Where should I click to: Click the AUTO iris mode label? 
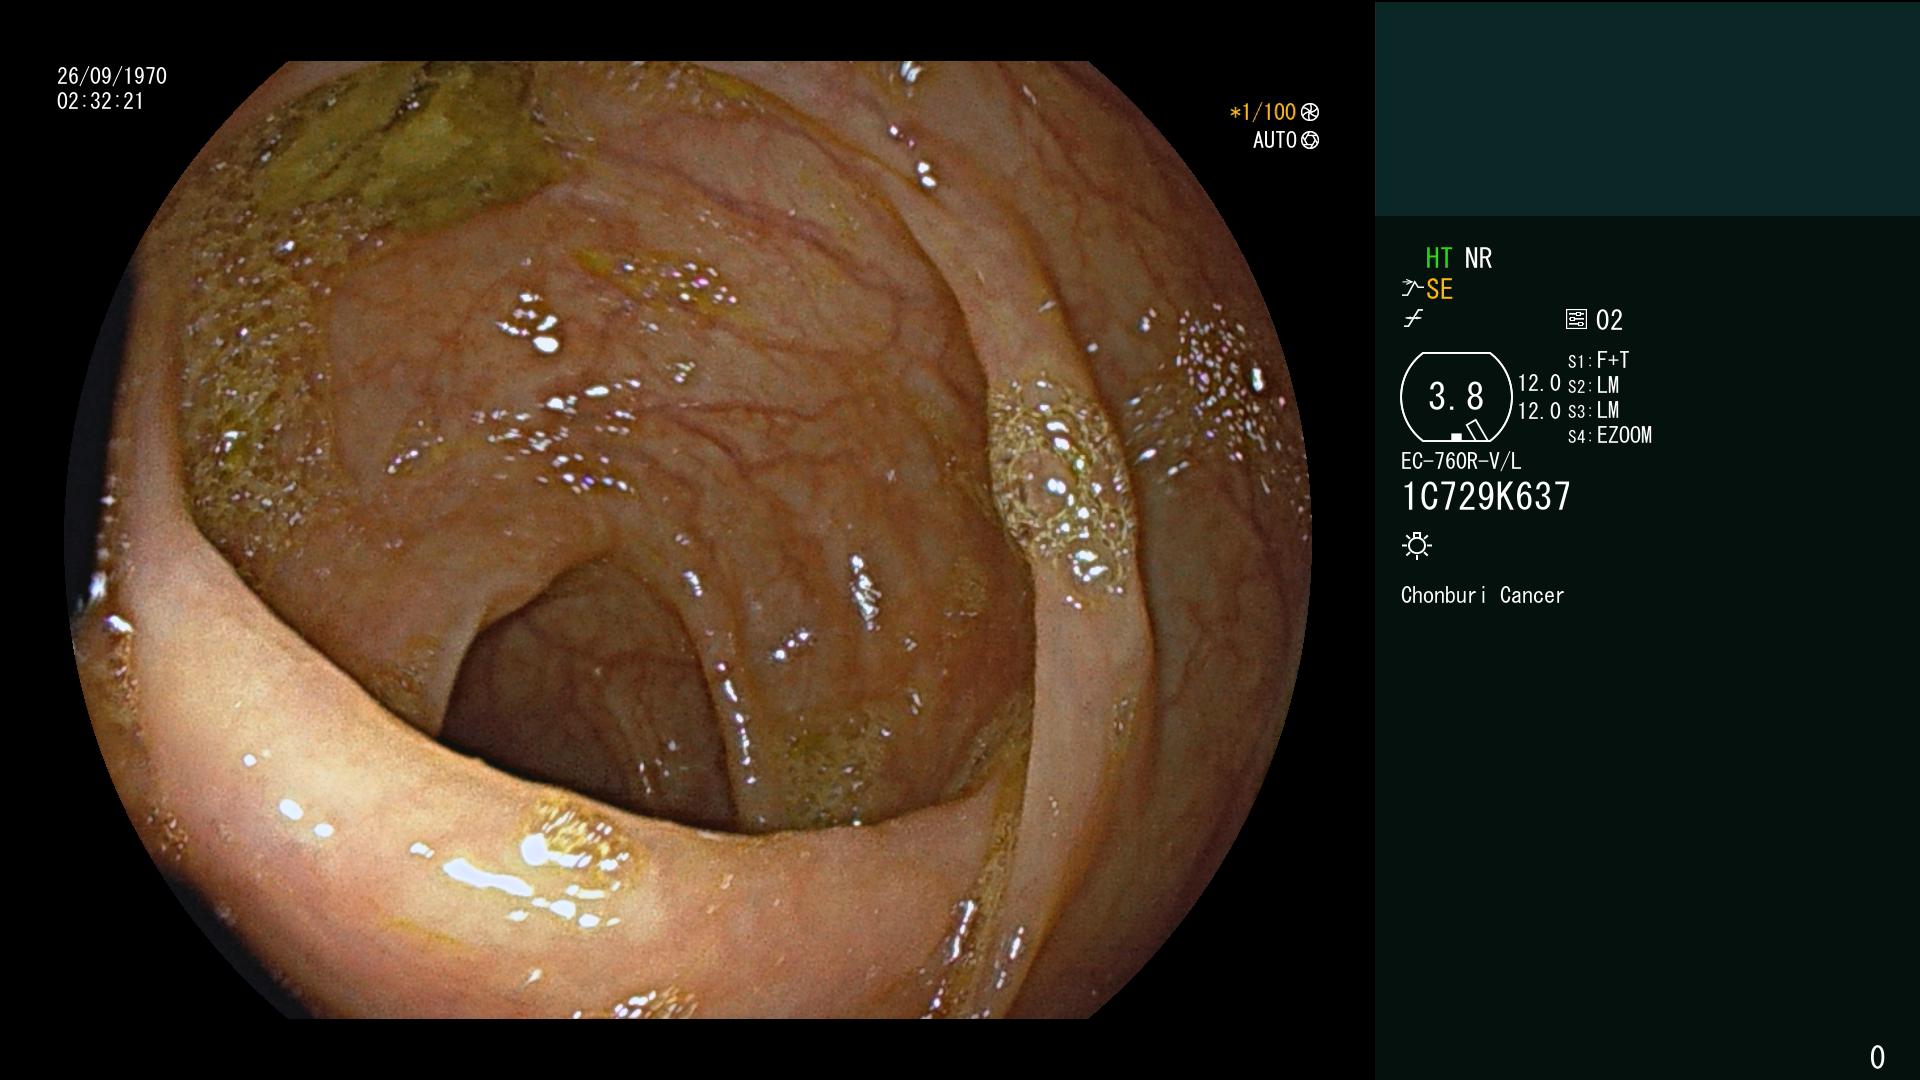click(1275, 140)
